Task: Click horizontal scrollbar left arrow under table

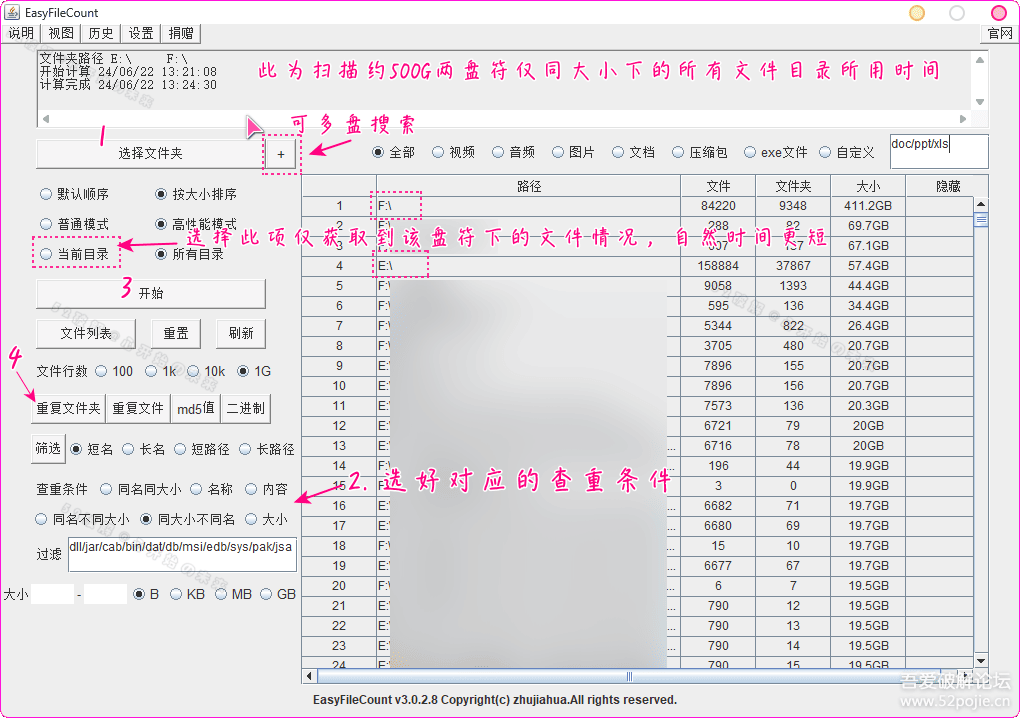Action: 309,676
